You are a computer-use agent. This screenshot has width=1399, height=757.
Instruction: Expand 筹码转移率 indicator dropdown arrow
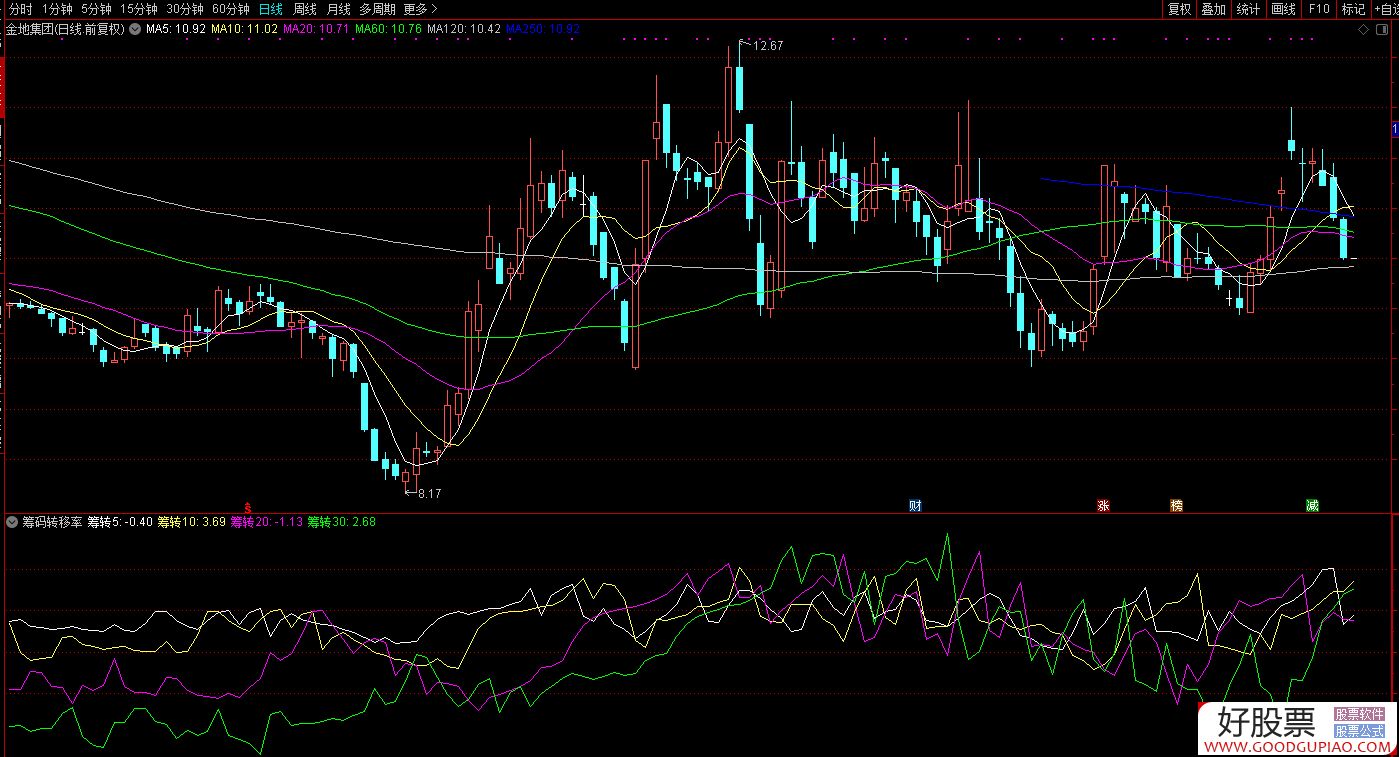12,522
